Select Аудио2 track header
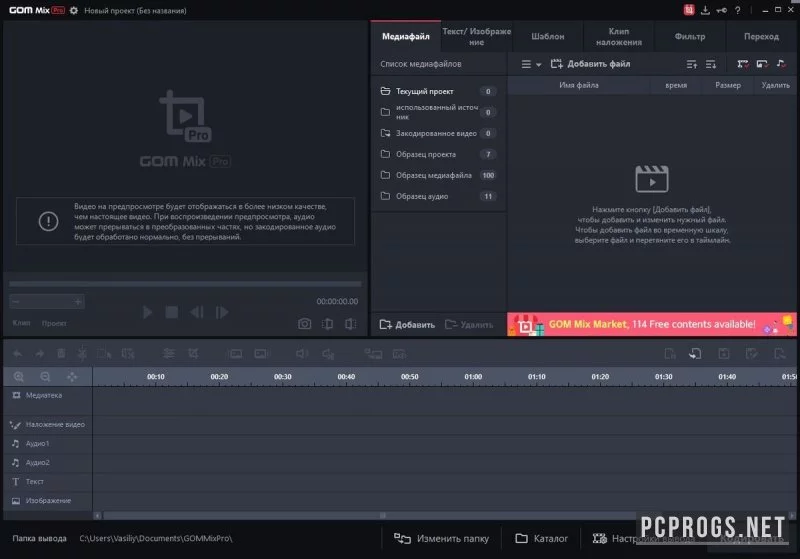 pyautogui.click(x=47, y=463)
